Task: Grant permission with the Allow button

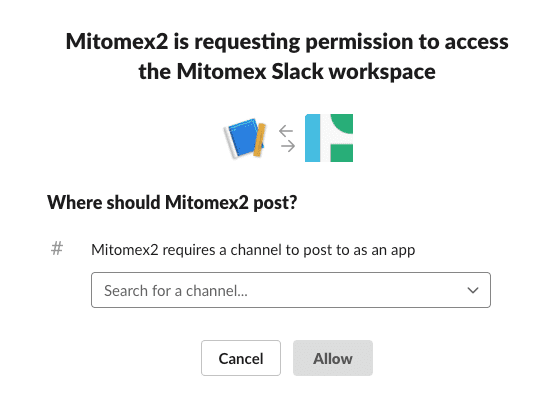Action: [333, 358]
